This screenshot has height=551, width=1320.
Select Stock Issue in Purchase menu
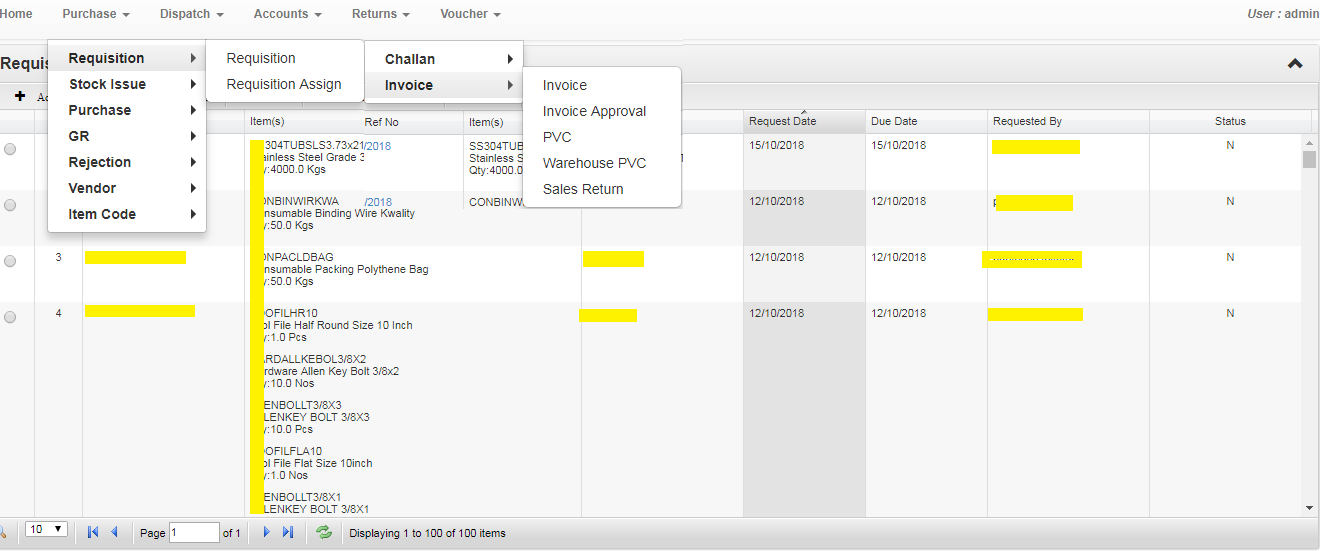tap(107, 84)
